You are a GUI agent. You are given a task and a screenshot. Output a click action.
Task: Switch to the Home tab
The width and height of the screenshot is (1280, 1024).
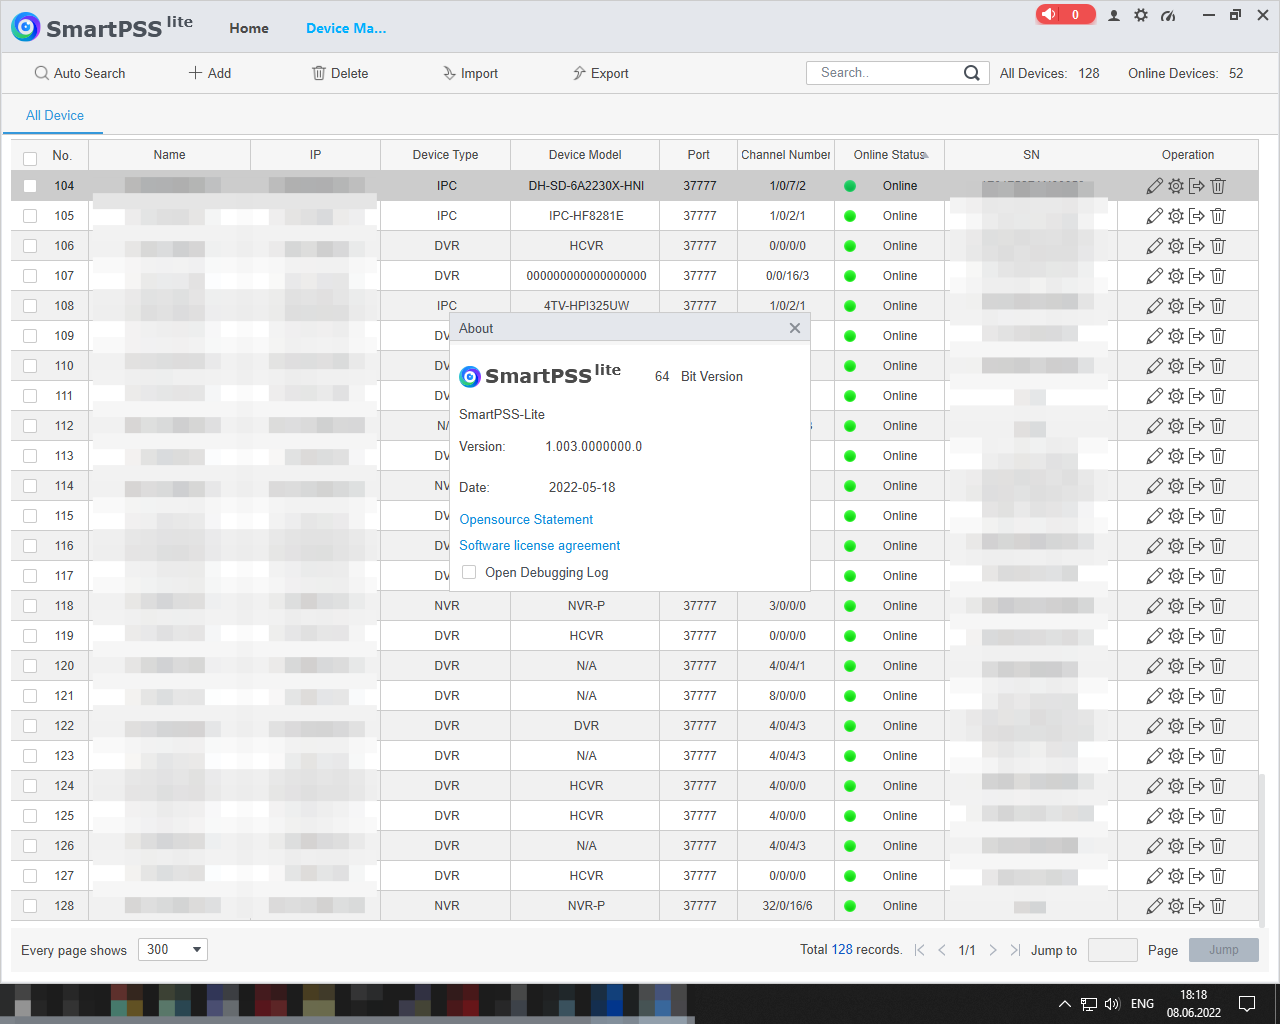[x=249, y=28]
